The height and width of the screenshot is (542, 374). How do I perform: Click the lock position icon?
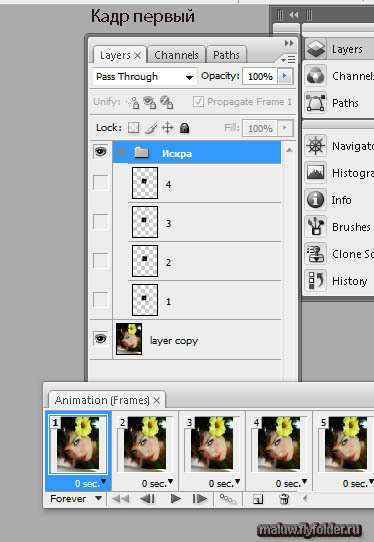pyautogui.click(x=168, y=128)
